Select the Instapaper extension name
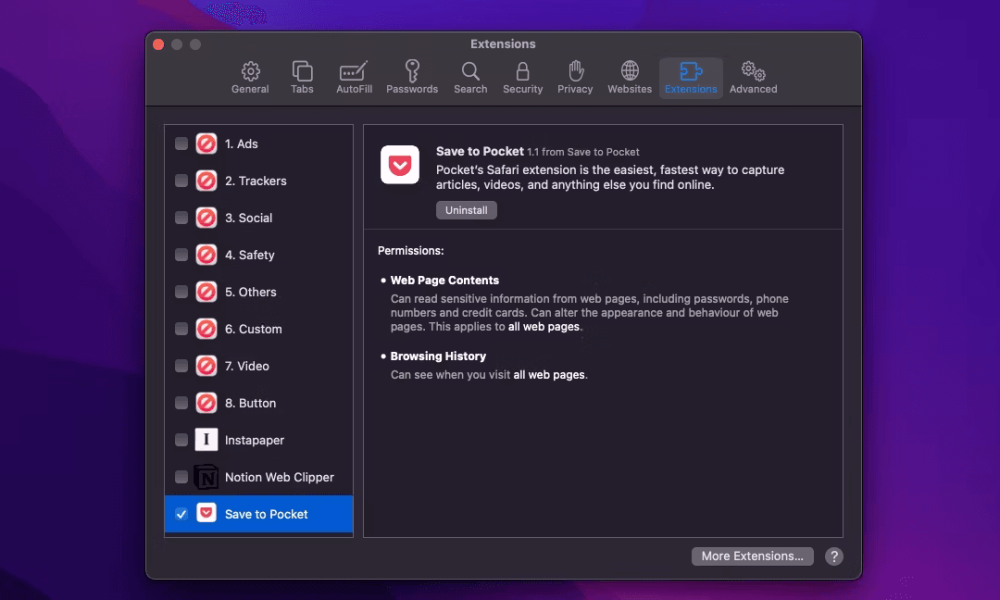1000x600 pixels. (254, 440)
